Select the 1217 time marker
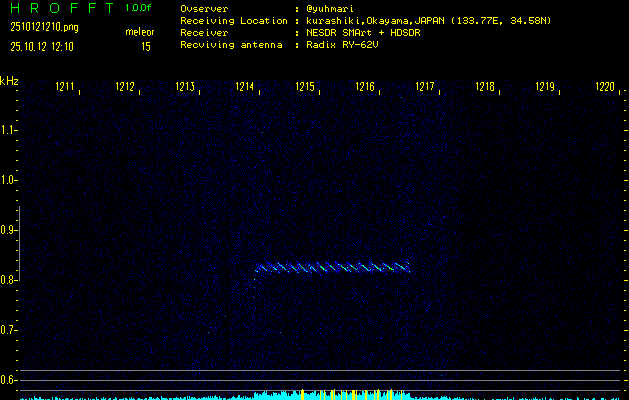Screen dimensions: 629x400 coord(425,88)
